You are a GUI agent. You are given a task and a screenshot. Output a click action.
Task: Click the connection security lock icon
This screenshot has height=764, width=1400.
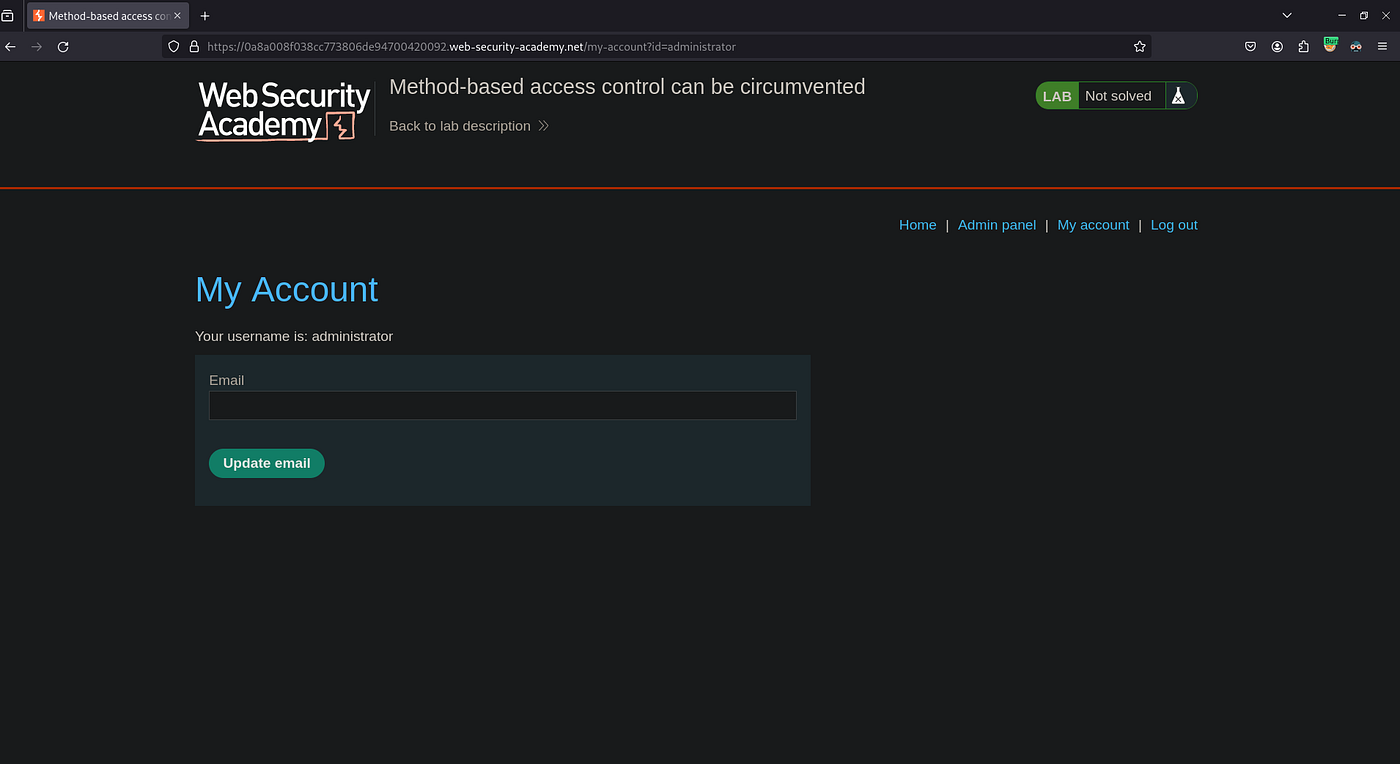point(194,46)
